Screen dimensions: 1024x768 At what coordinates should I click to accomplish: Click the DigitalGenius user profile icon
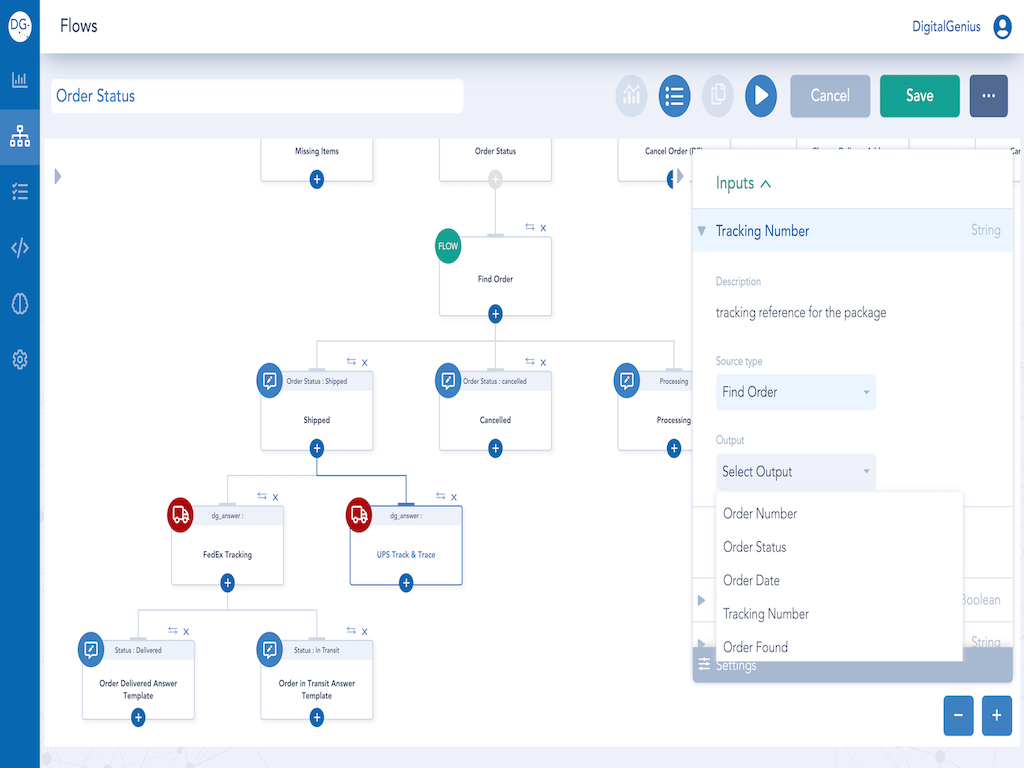point(1002,27)
